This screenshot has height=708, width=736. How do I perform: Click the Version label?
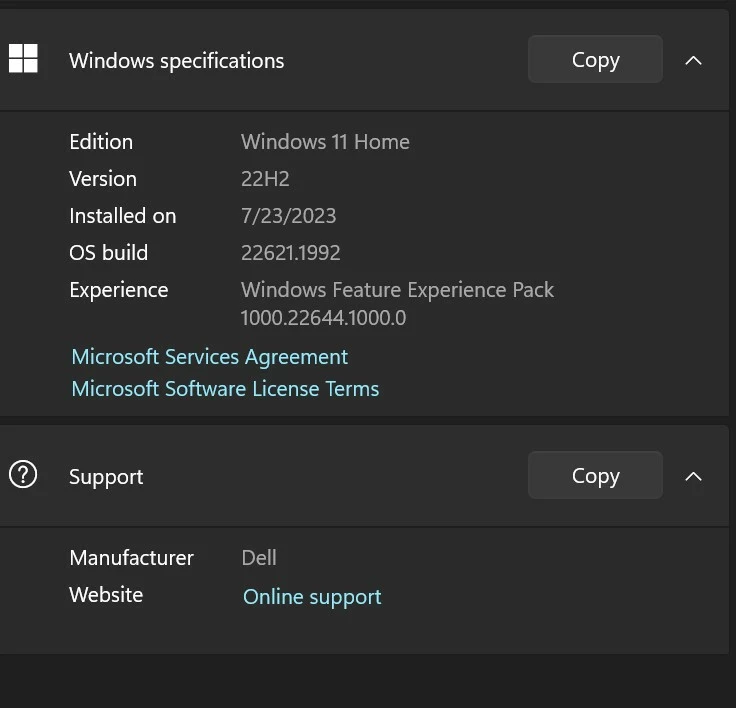pyautogui.click(x=103, y=179)
